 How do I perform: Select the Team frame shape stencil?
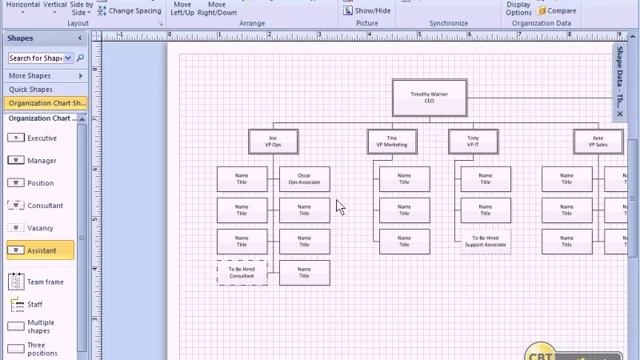(36, 282)
